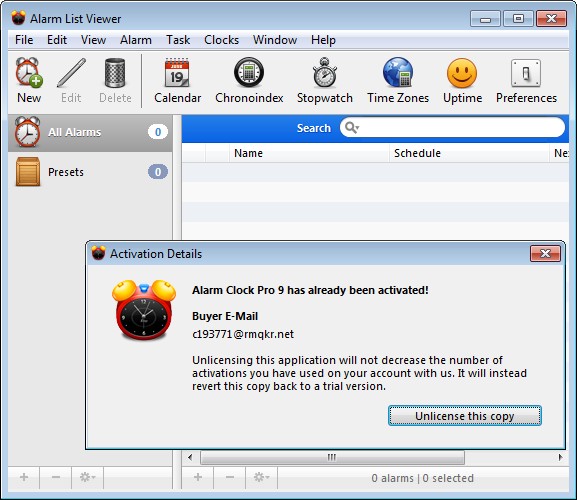Viewport: 577px width, 500px height.
Task: Click the Delete trash can icon
Action: tap(115, 80)
